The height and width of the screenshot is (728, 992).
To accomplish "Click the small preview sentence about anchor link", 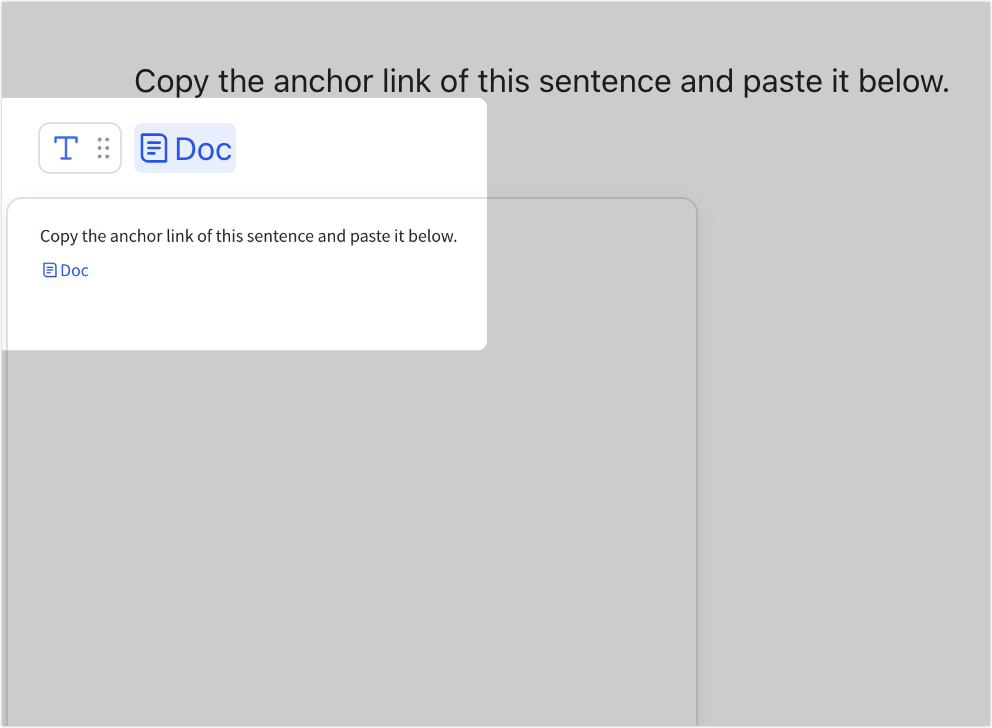I will coord(248,236).
